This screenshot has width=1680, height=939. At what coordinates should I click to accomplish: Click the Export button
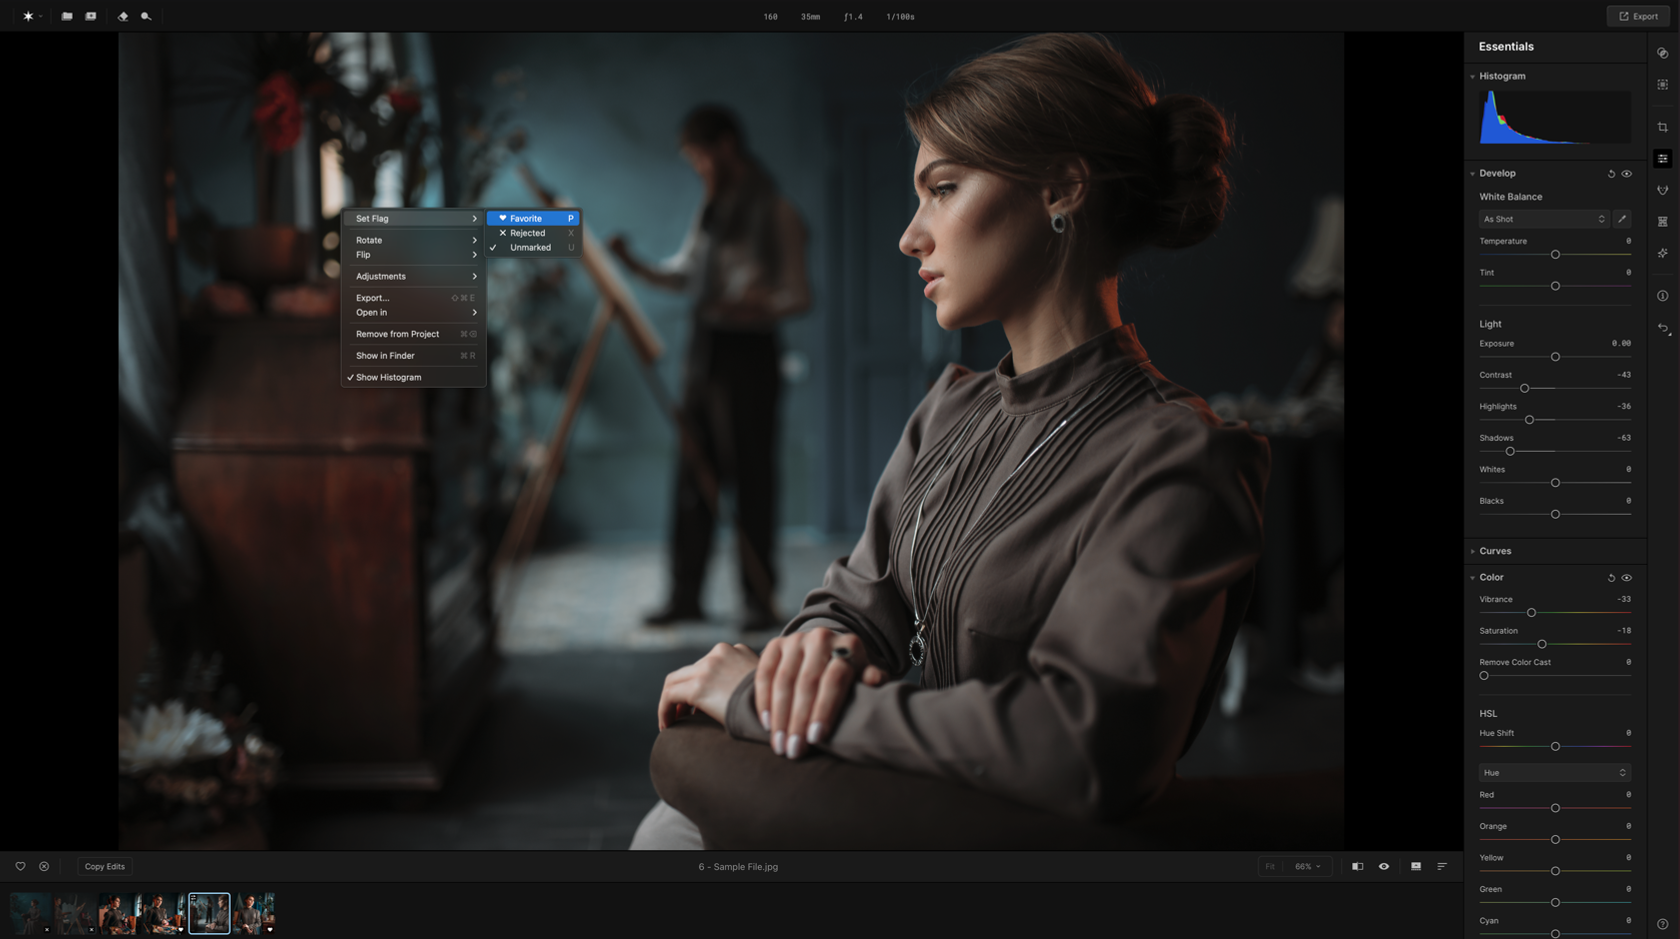tap(1638, 16)
